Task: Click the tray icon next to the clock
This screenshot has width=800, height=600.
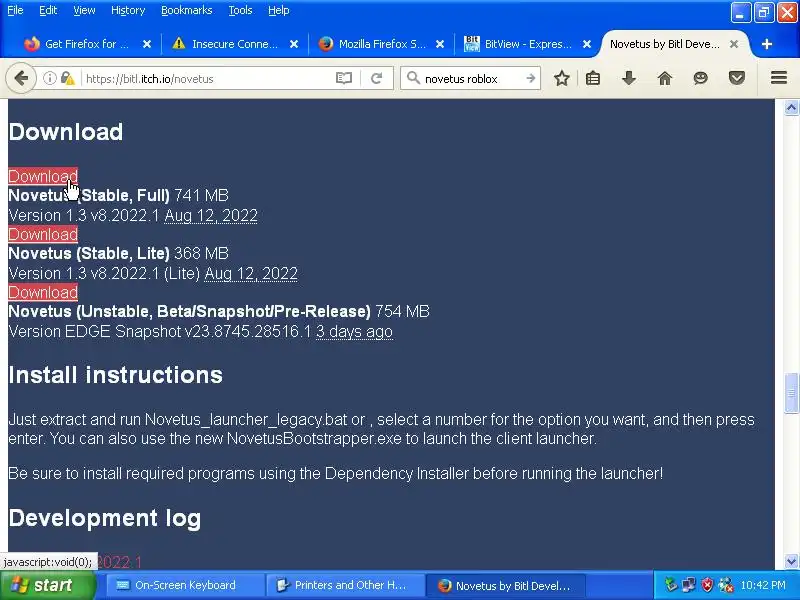Action: [725, 585]
